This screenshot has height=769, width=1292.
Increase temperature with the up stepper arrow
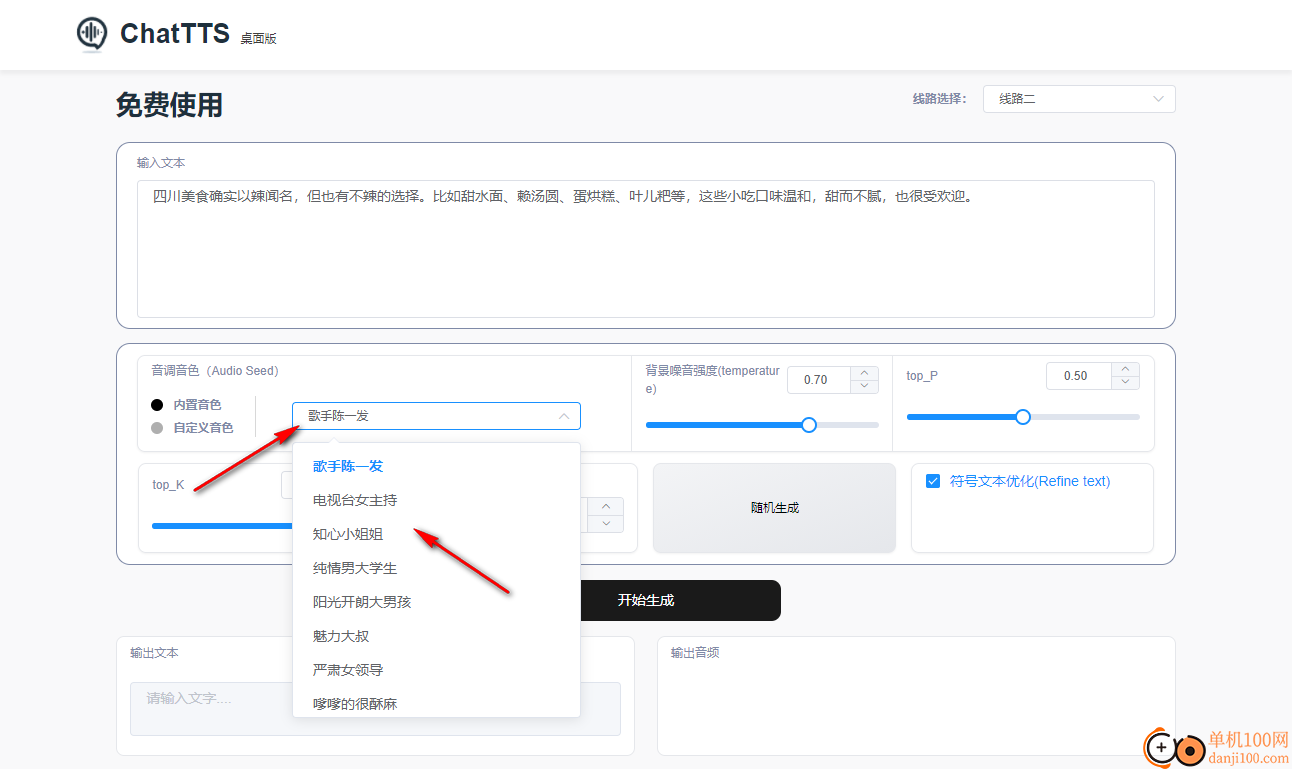click(865, 373)
